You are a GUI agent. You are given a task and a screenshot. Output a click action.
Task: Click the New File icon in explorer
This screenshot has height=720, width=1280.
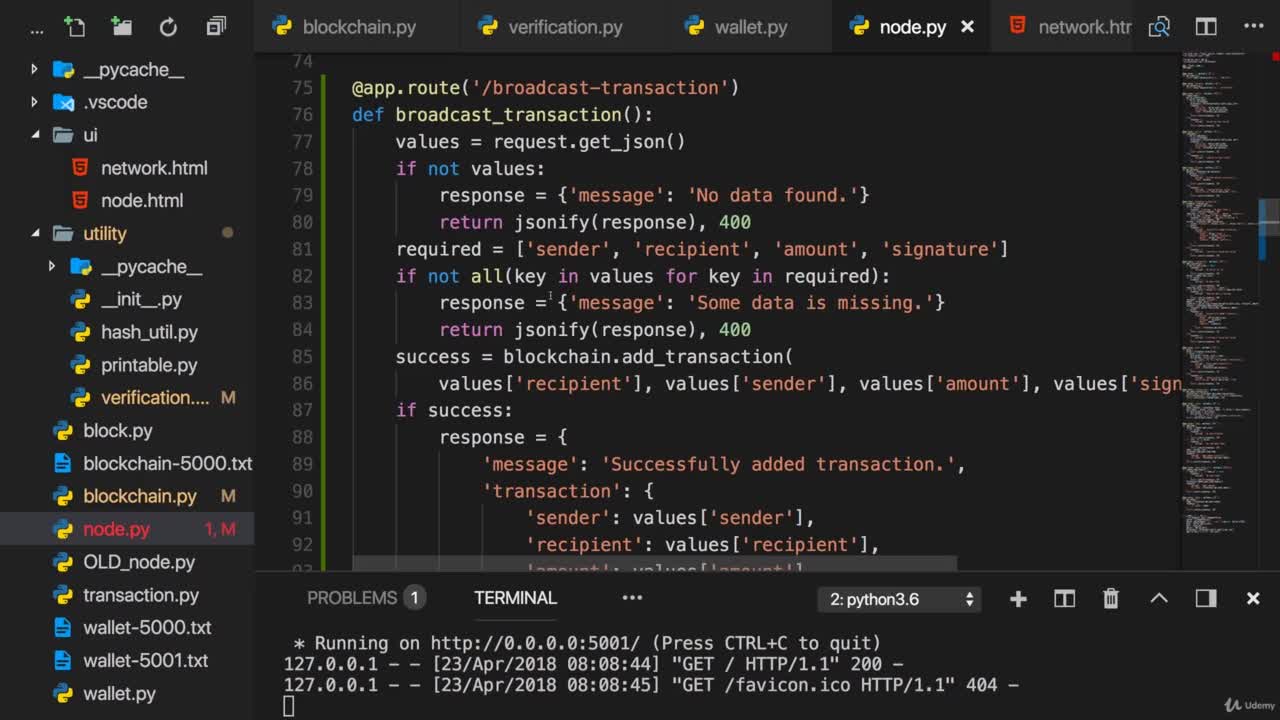tap(75, 27)
